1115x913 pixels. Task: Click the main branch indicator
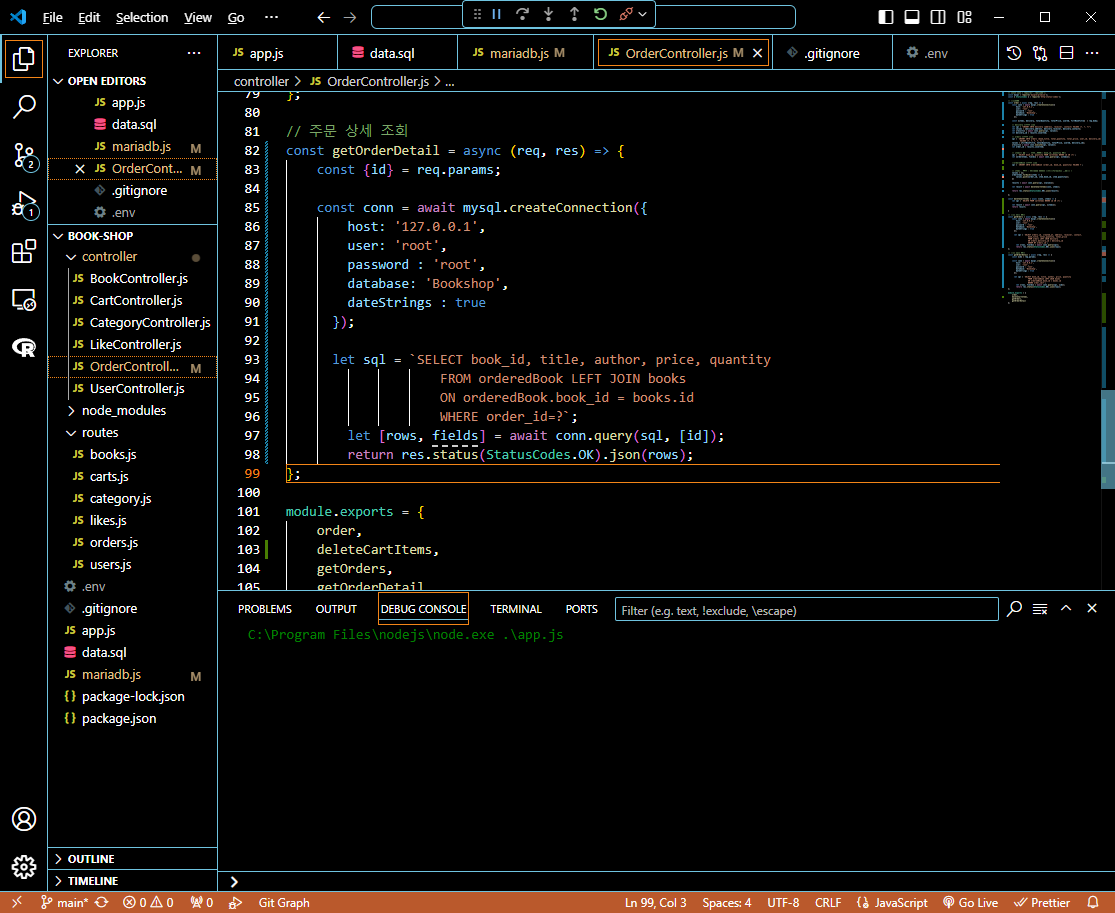tap(65, 903)
